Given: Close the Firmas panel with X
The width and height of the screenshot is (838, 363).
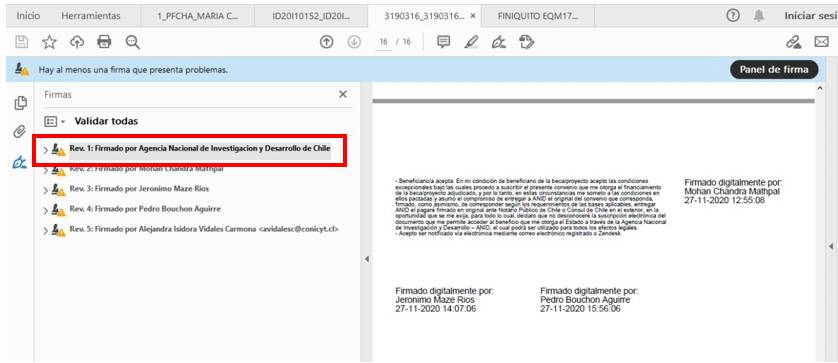Looking at the screenshot, I should (343, 95).
